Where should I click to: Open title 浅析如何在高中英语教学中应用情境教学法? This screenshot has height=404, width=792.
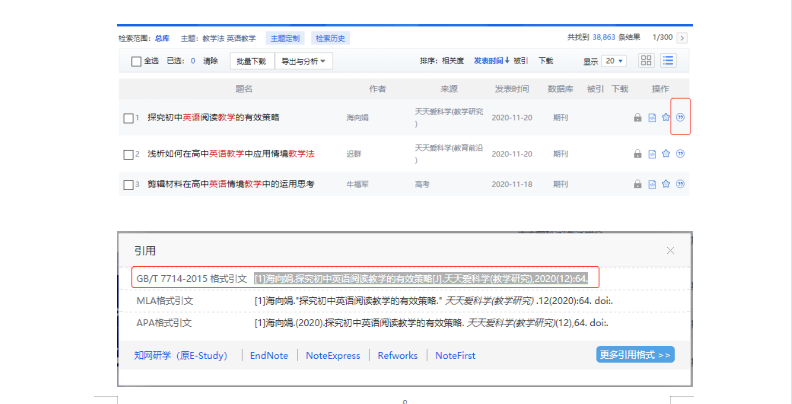pyautogui.click(x=231, y=154)
